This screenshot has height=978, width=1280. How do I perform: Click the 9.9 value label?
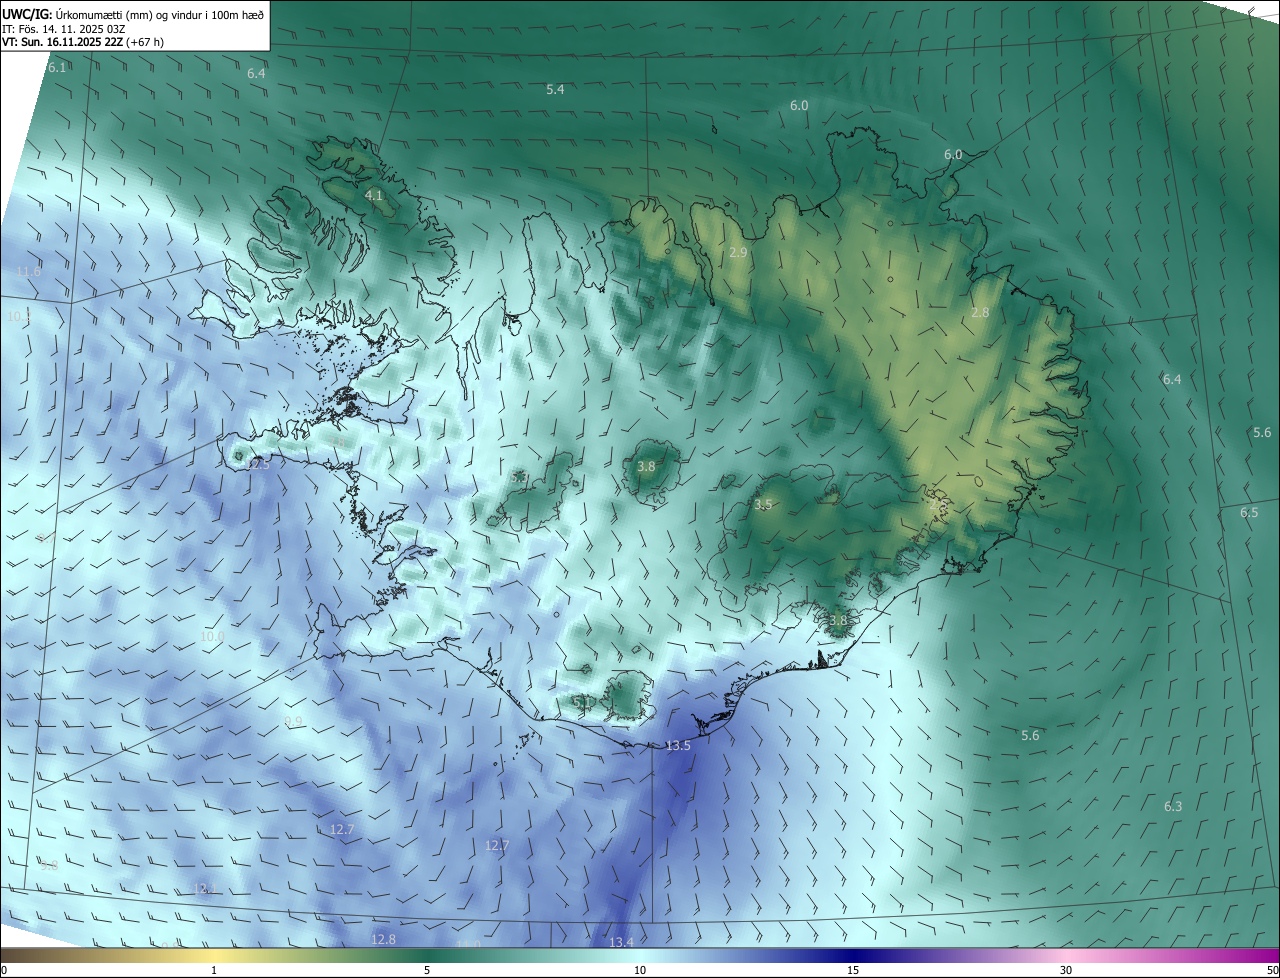(x=293, y=722)
